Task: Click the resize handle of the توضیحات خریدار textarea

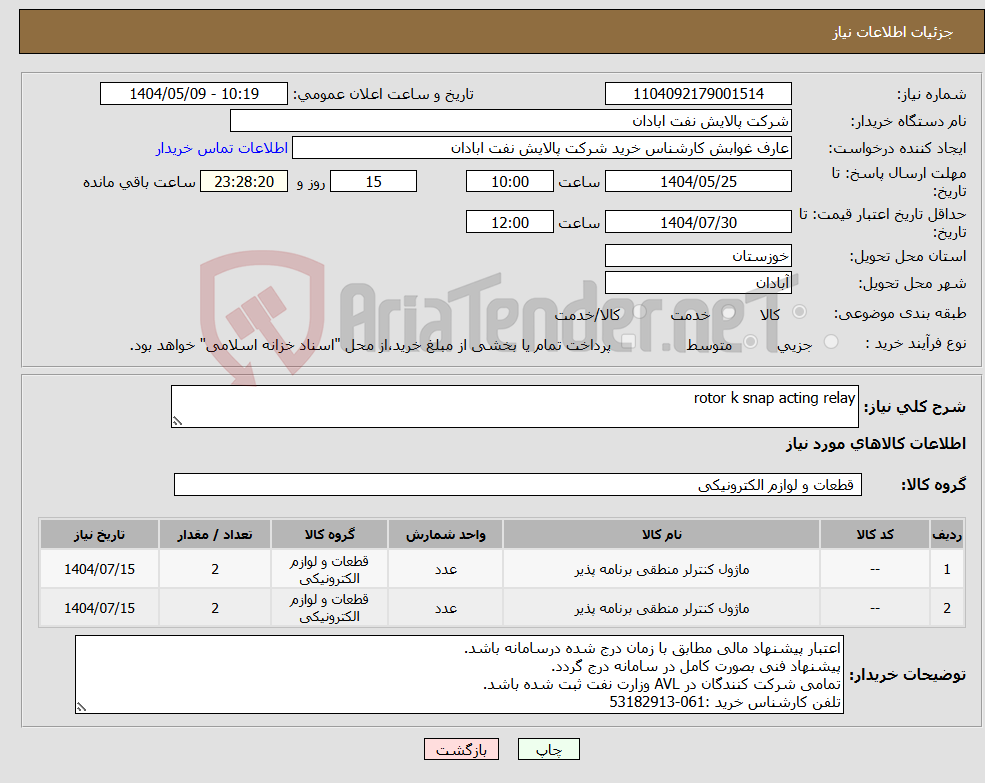Action: [x=84, y=706]
